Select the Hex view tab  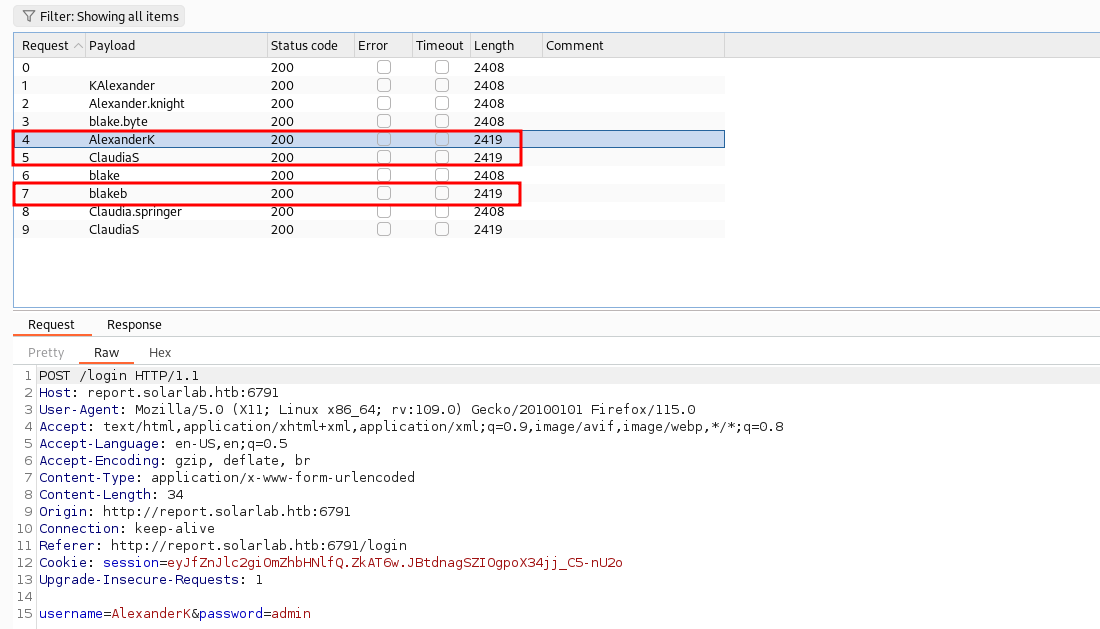coord(160,352)
